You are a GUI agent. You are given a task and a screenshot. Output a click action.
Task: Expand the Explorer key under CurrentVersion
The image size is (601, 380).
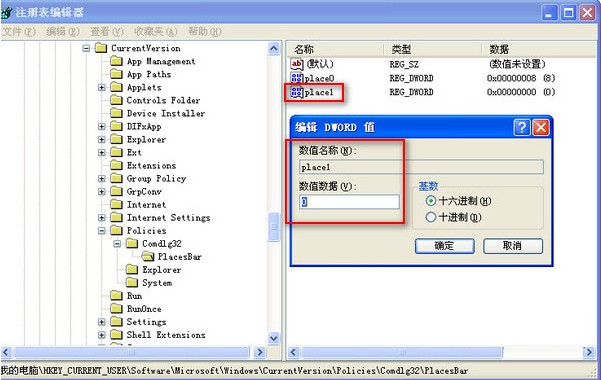102,140
